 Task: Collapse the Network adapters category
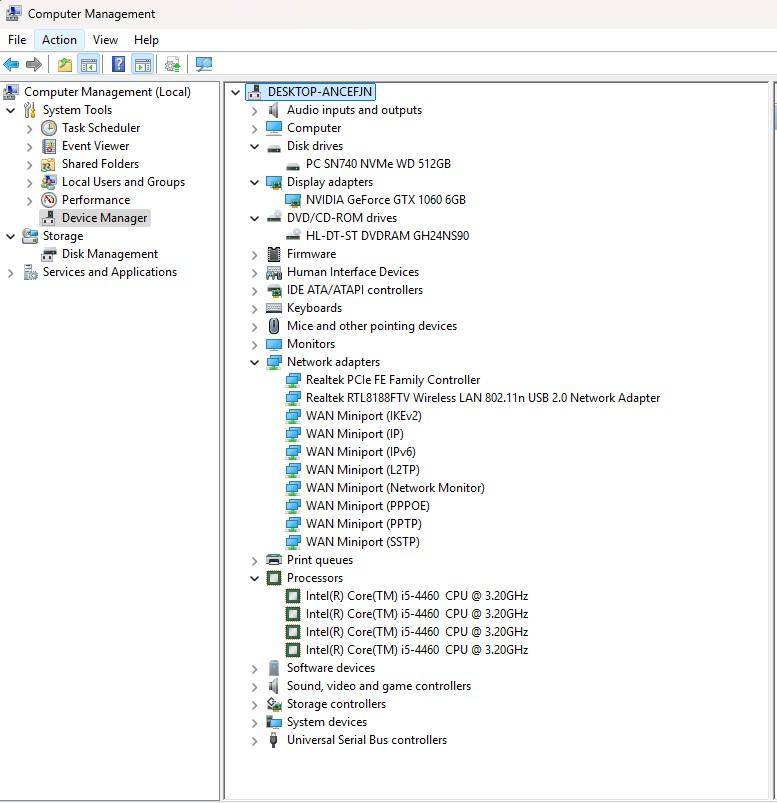click(x=255, y=362)
